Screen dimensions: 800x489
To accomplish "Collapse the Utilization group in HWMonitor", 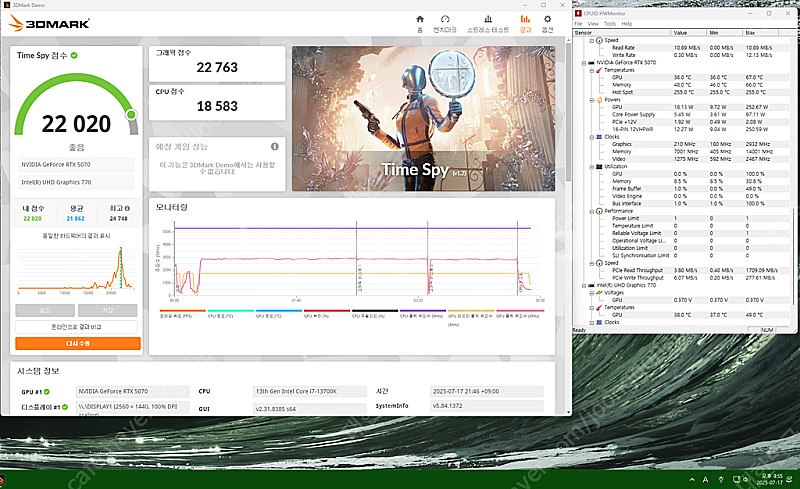I will point(592,167).
